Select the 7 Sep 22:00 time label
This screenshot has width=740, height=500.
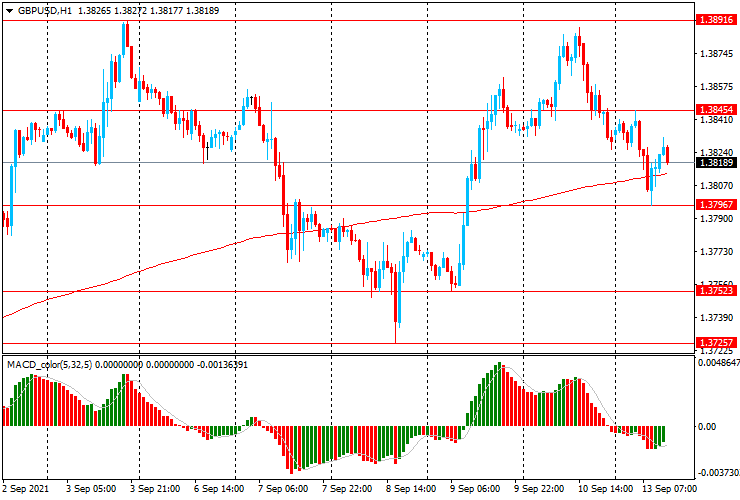pos(347,489)
